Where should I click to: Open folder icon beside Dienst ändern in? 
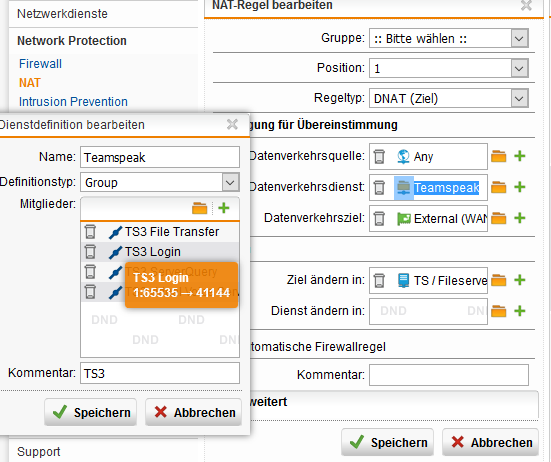[499, 311]
